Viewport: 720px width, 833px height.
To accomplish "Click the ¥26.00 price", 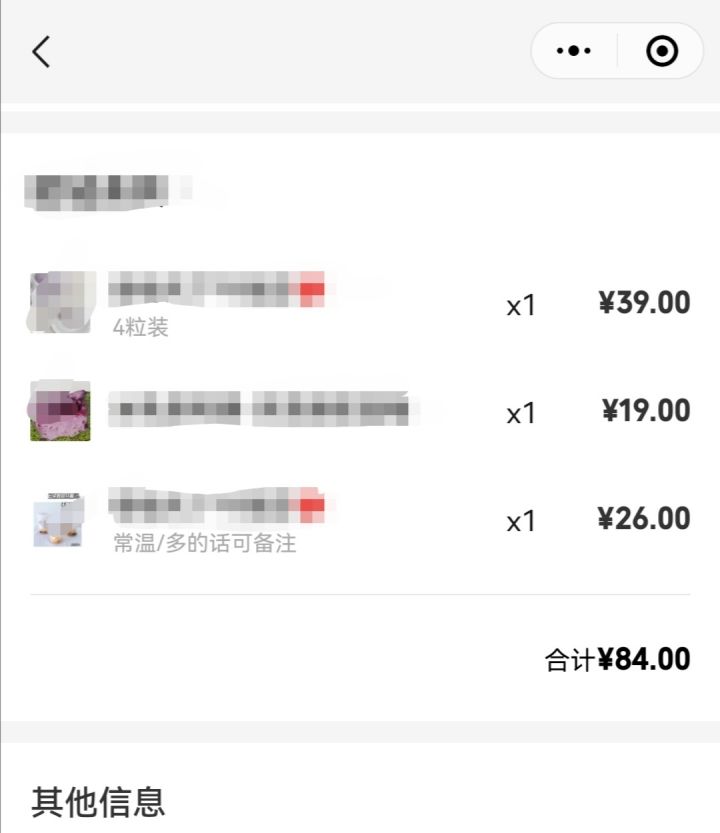I will tap(644, 518).
